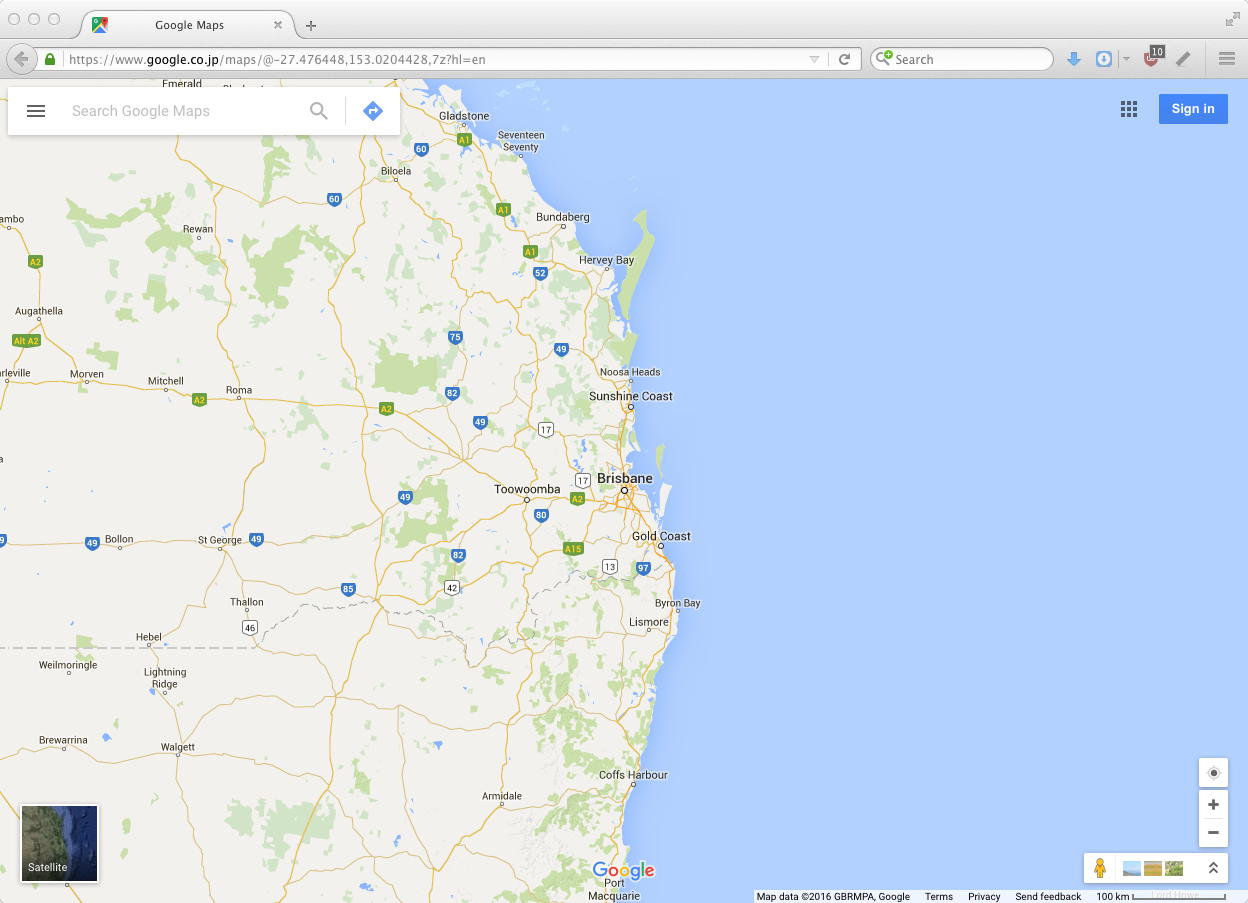Click the Sunshine Coast label

pos(631,396)
